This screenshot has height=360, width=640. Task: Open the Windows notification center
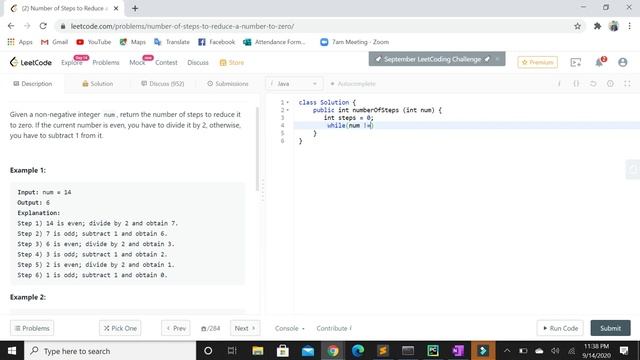(x=624, y=351)
